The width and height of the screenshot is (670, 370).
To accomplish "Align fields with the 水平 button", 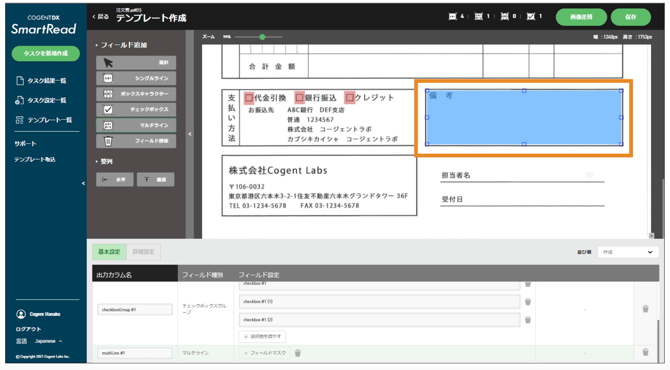I will tap(115, 179).
